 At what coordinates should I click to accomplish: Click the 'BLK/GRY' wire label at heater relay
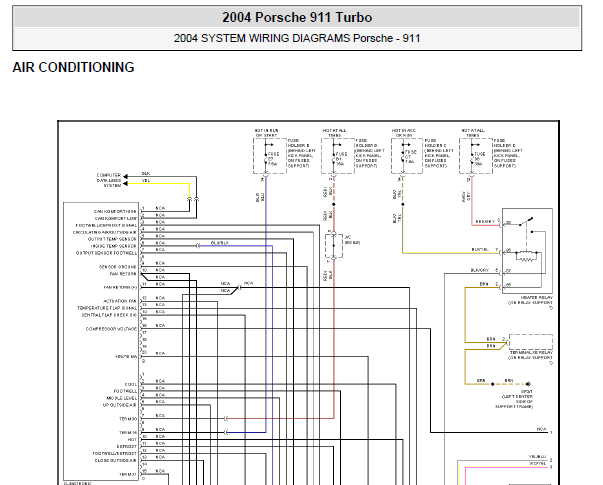(x=480, y=270)
